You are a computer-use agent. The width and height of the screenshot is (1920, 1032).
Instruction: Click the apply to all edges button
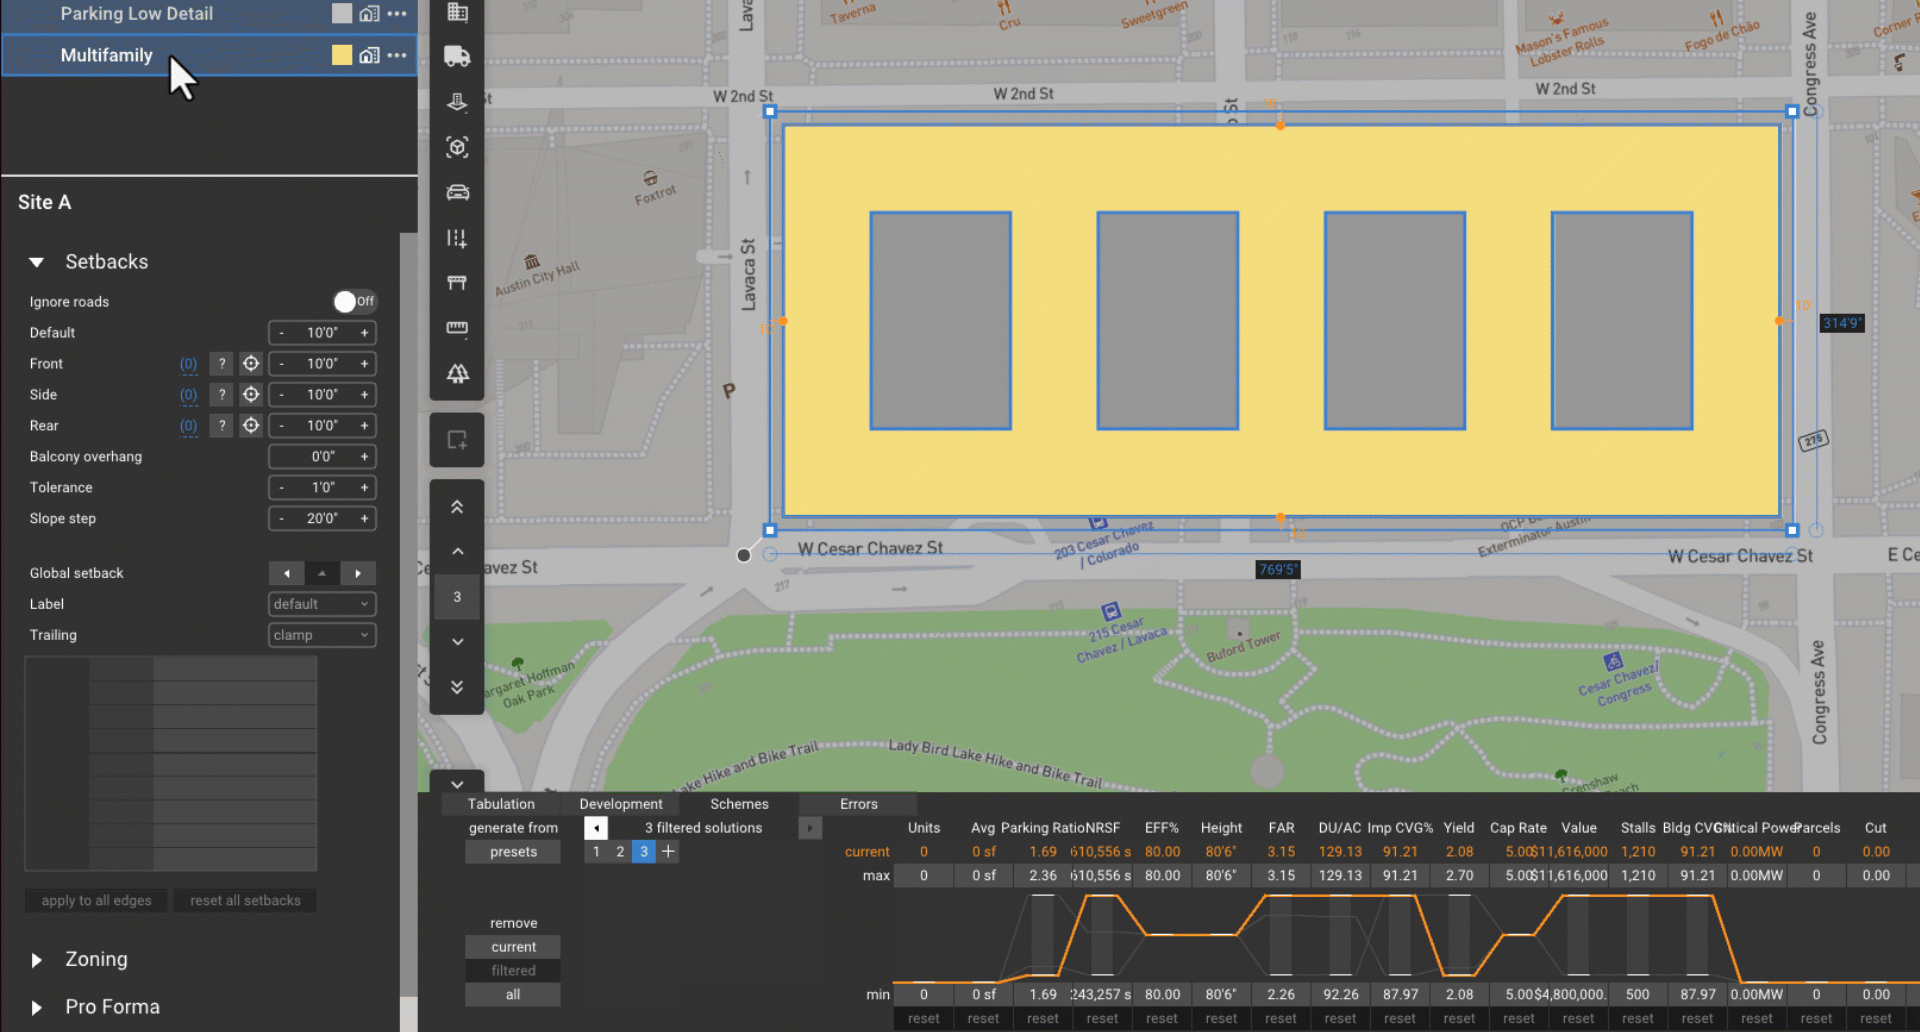pos(96,900)
